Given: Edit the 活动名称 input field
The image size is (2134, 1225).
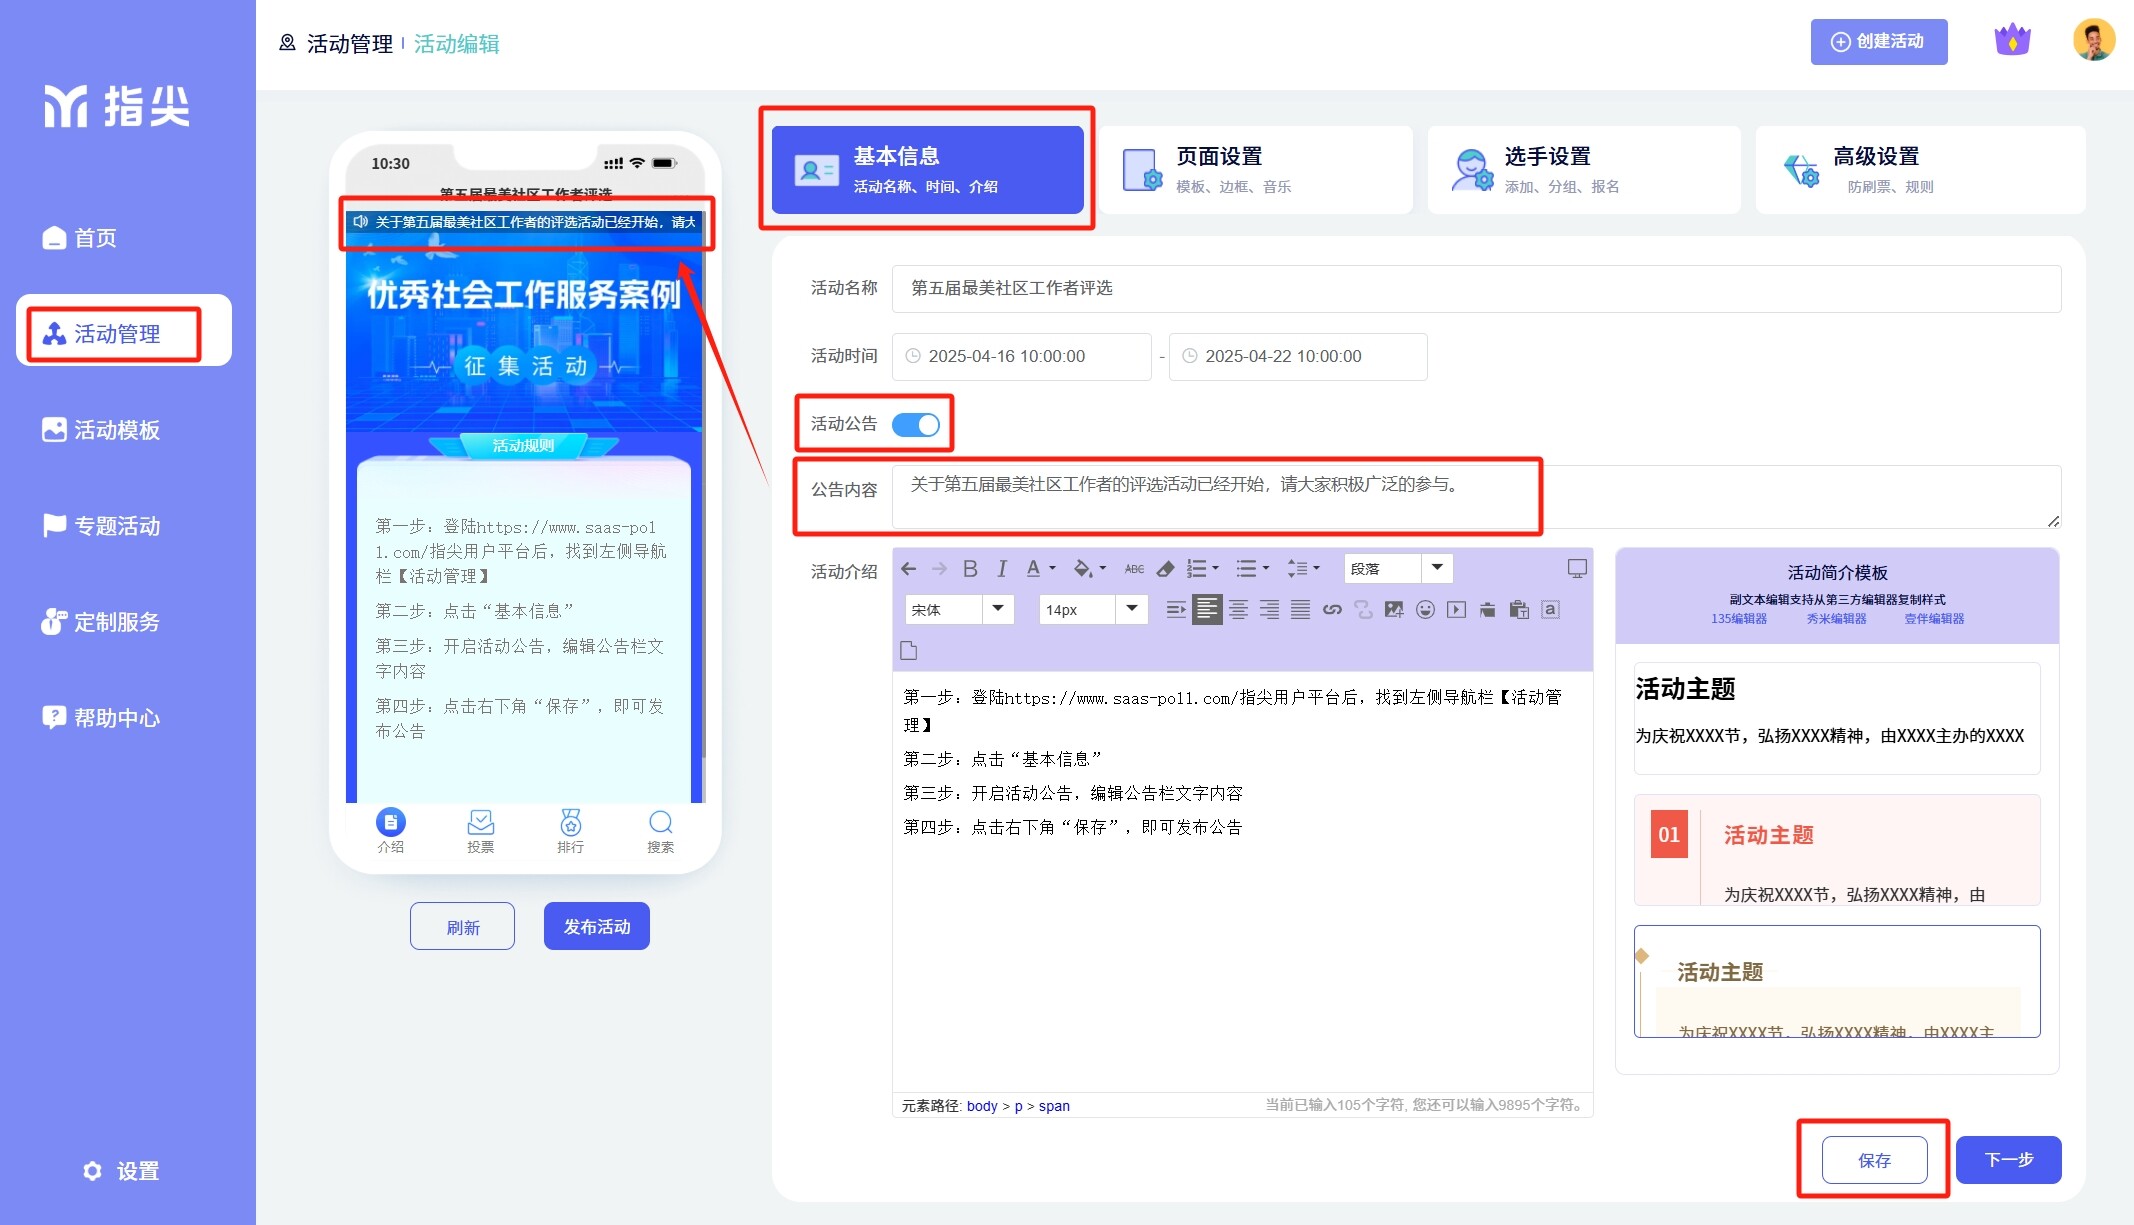Looking at the screenshot, I should 1476,288.
